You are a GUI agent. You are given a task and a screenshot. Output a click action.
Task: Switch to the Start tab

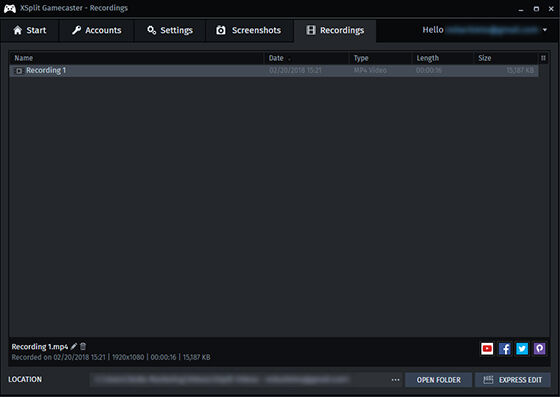pos(30,30)
